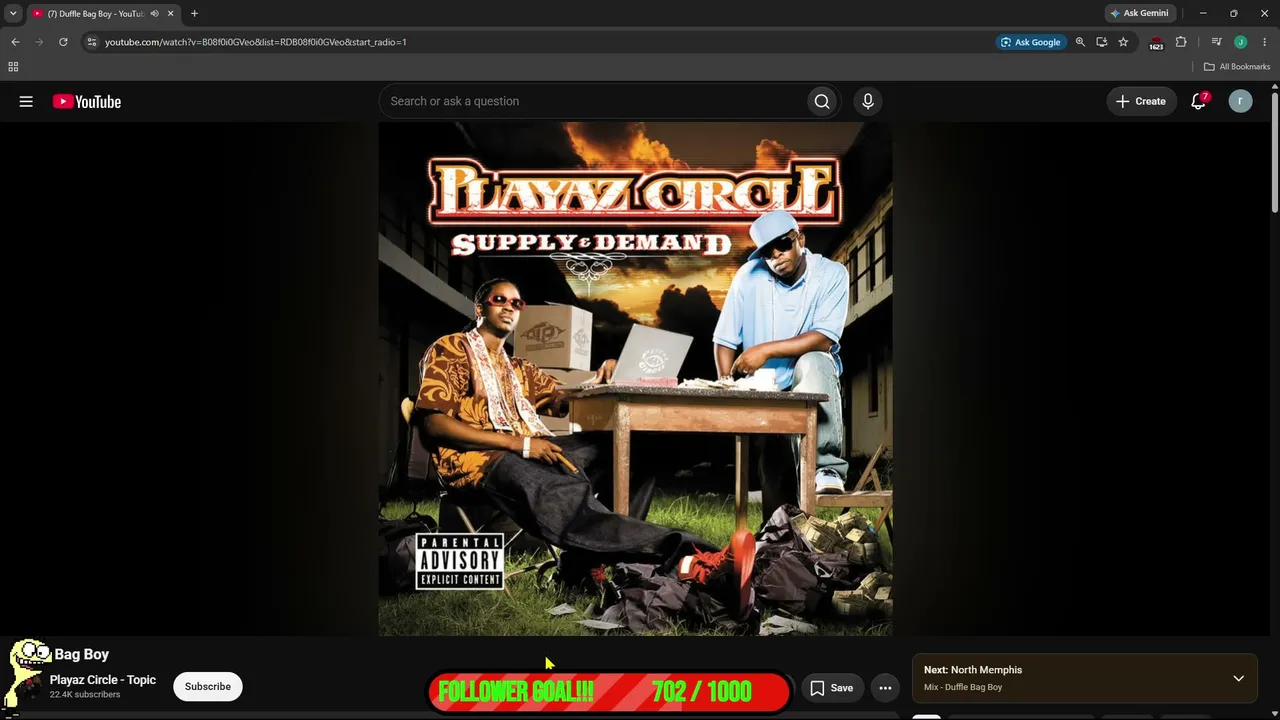
Task: Open a new browser tab
Action: (194, 14)
